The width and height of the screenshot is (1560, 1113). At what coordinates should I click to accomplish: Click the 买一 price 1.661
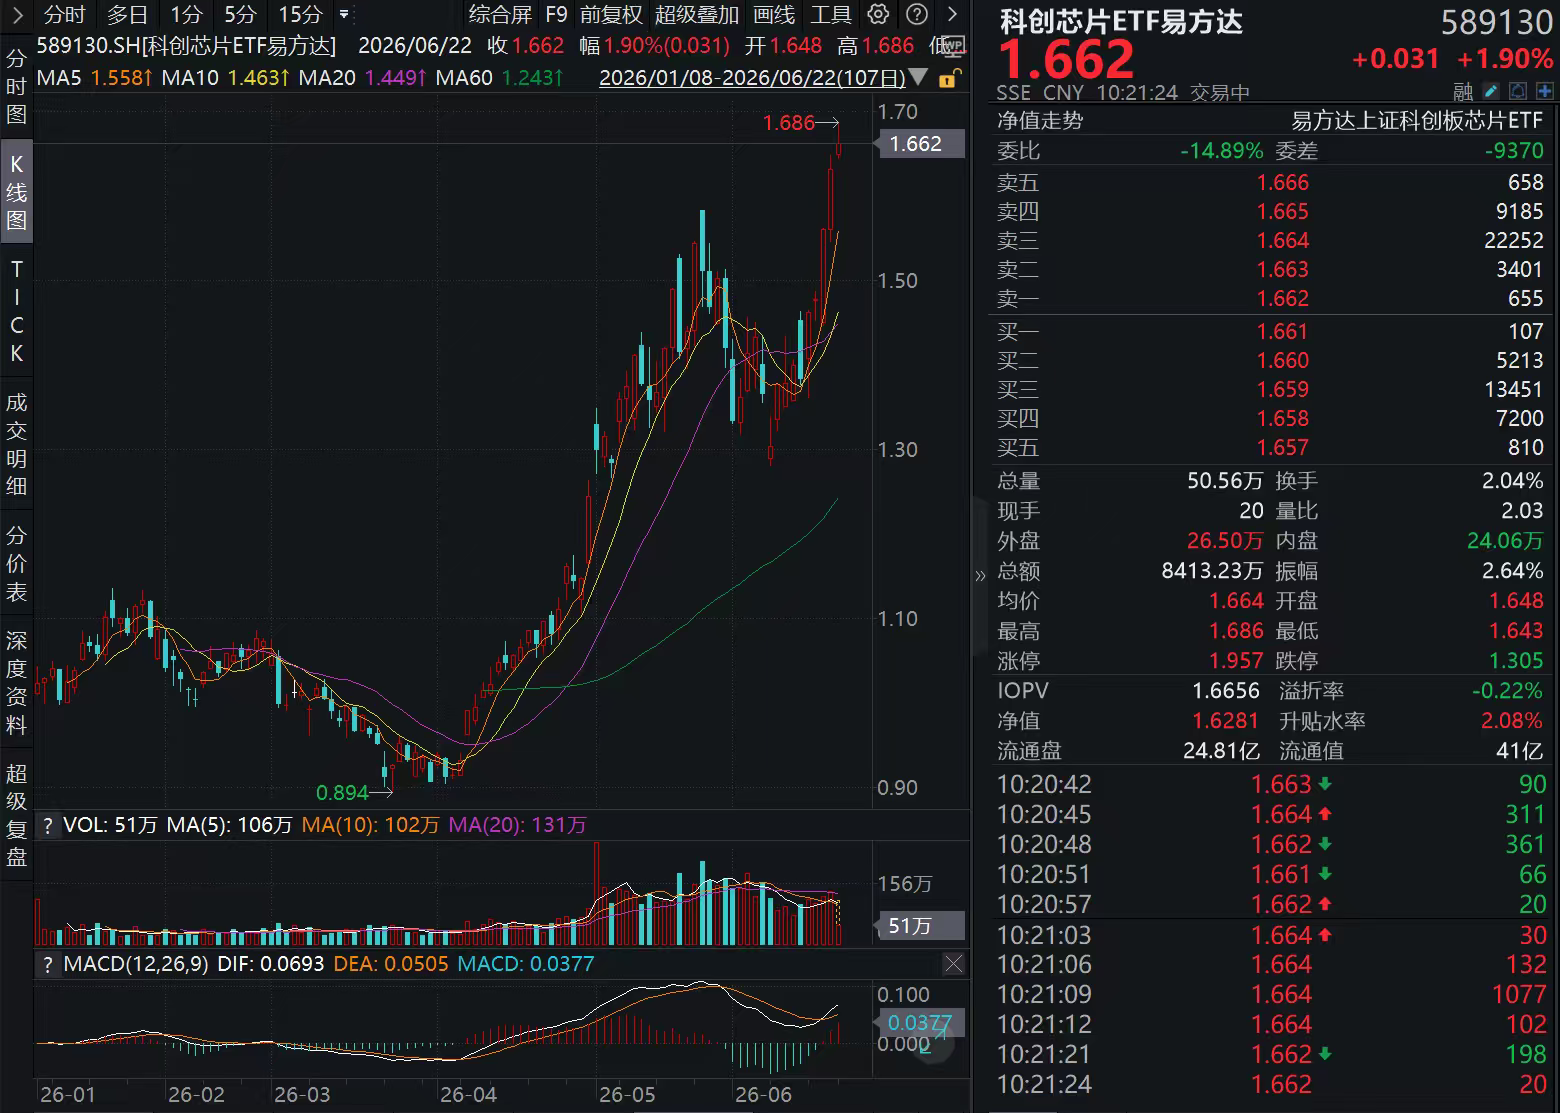1283,331
